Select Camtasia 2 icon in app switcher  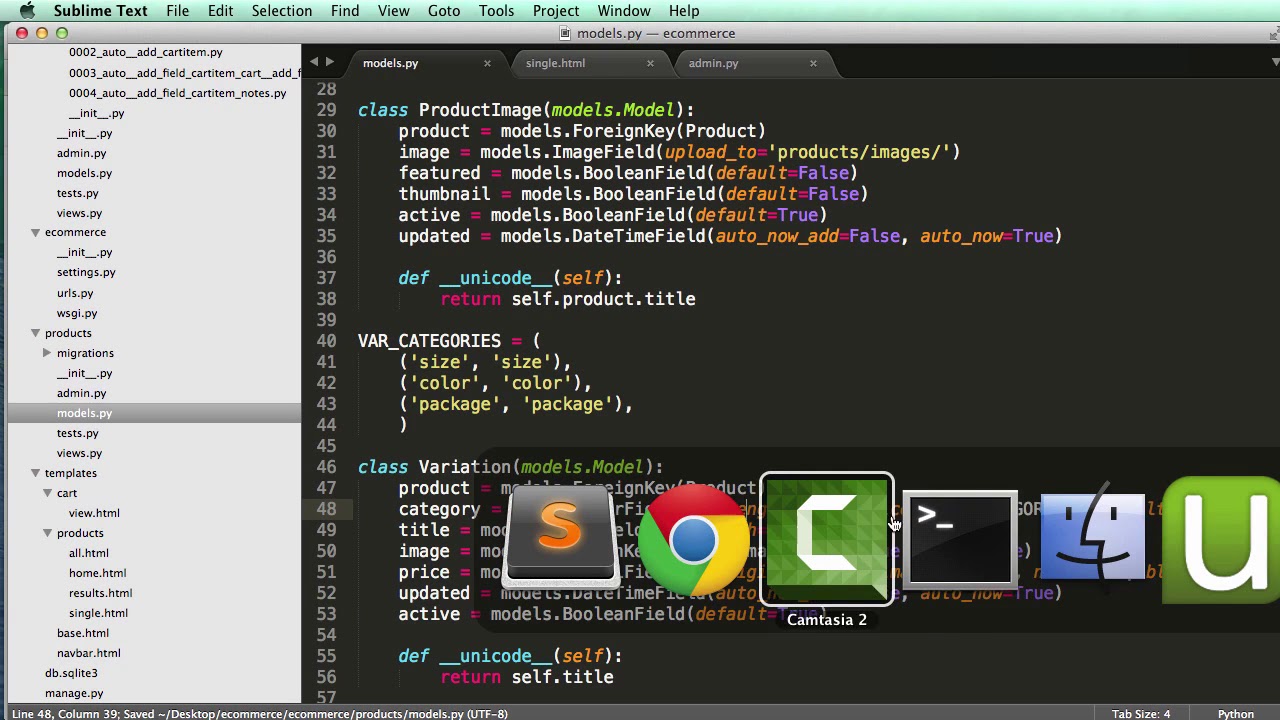coord(827,539)
